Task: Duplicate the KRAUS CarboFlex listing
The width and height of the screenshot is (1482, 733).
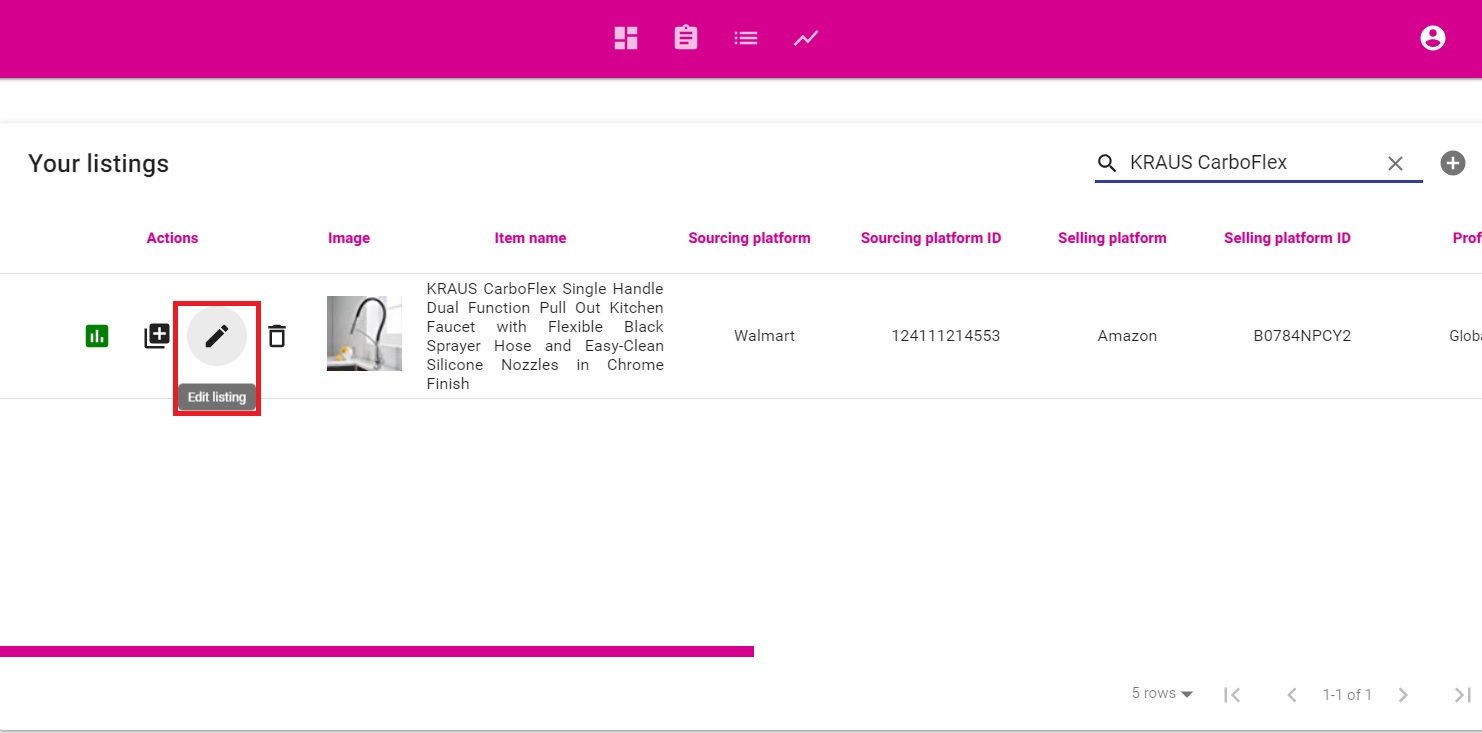Action: [157, 336]
